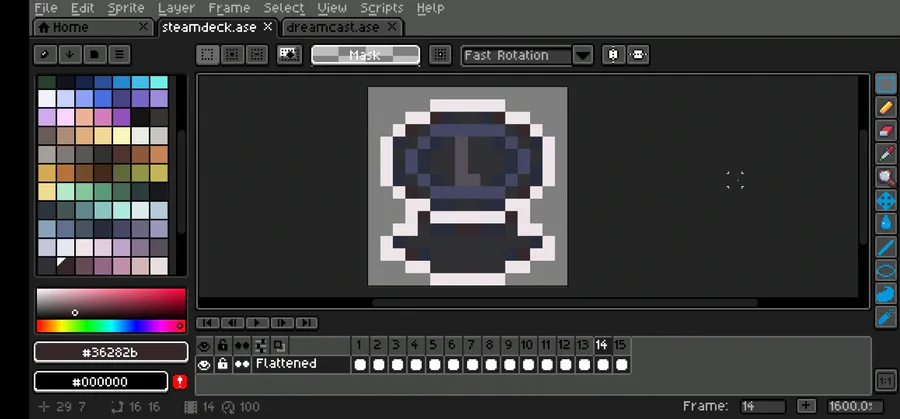Screen dimensions: 900x419
Task: Click the Mask transparent color button
Action: pyautogui.click(x=365, y=55)
